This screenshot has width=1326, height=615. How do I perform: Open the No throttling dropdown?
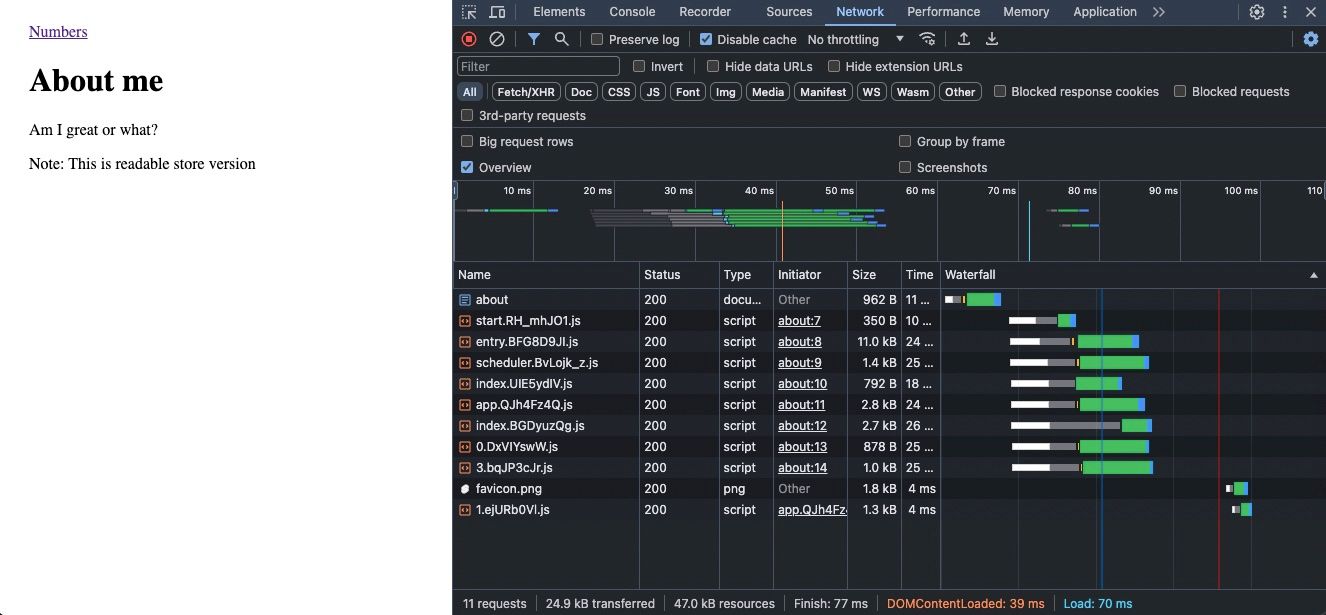855,39
